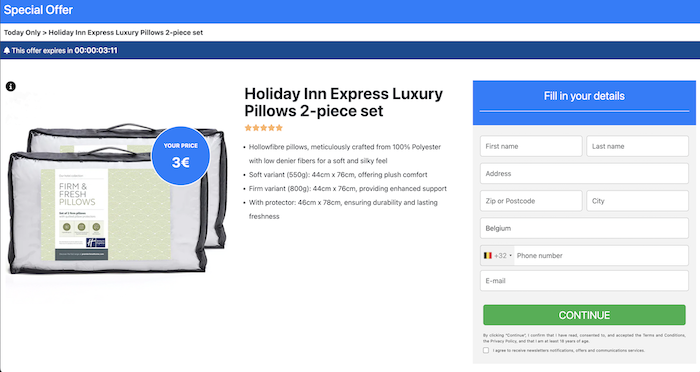Focus the Last name input field

tap(637, 146)
